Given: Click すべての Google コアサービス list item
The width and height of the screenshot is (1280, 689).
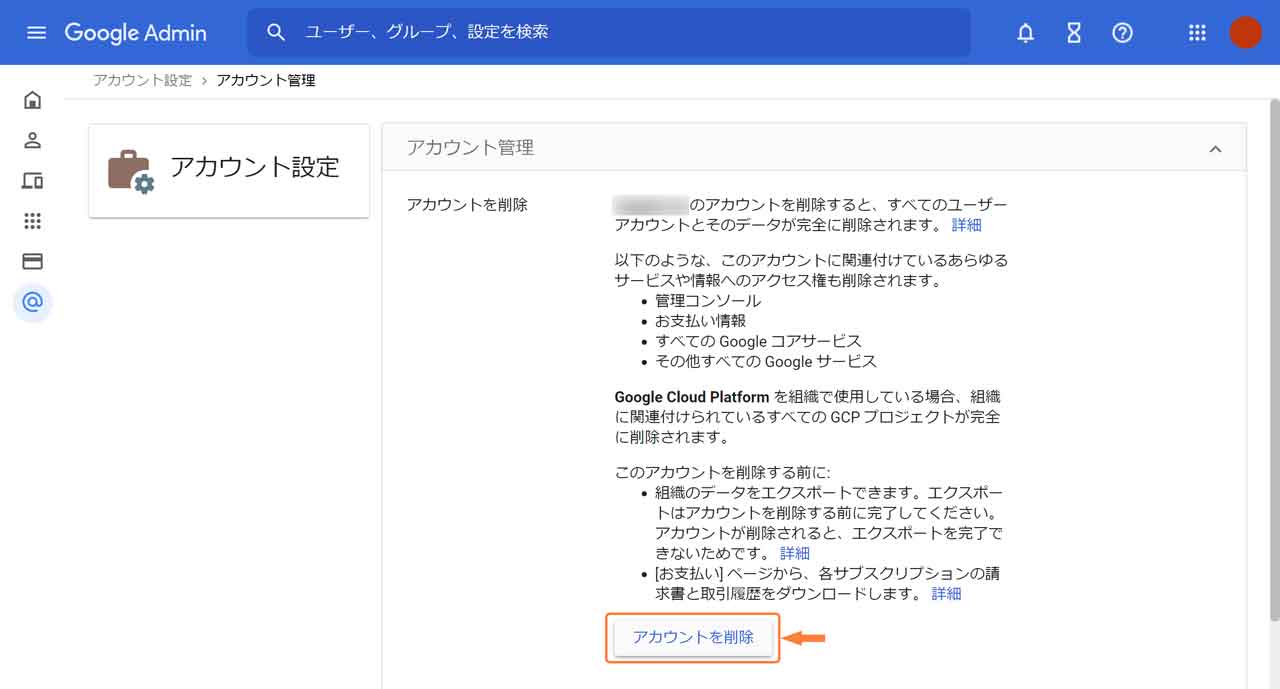Looking at the screenshot, I should click(758, 341).
